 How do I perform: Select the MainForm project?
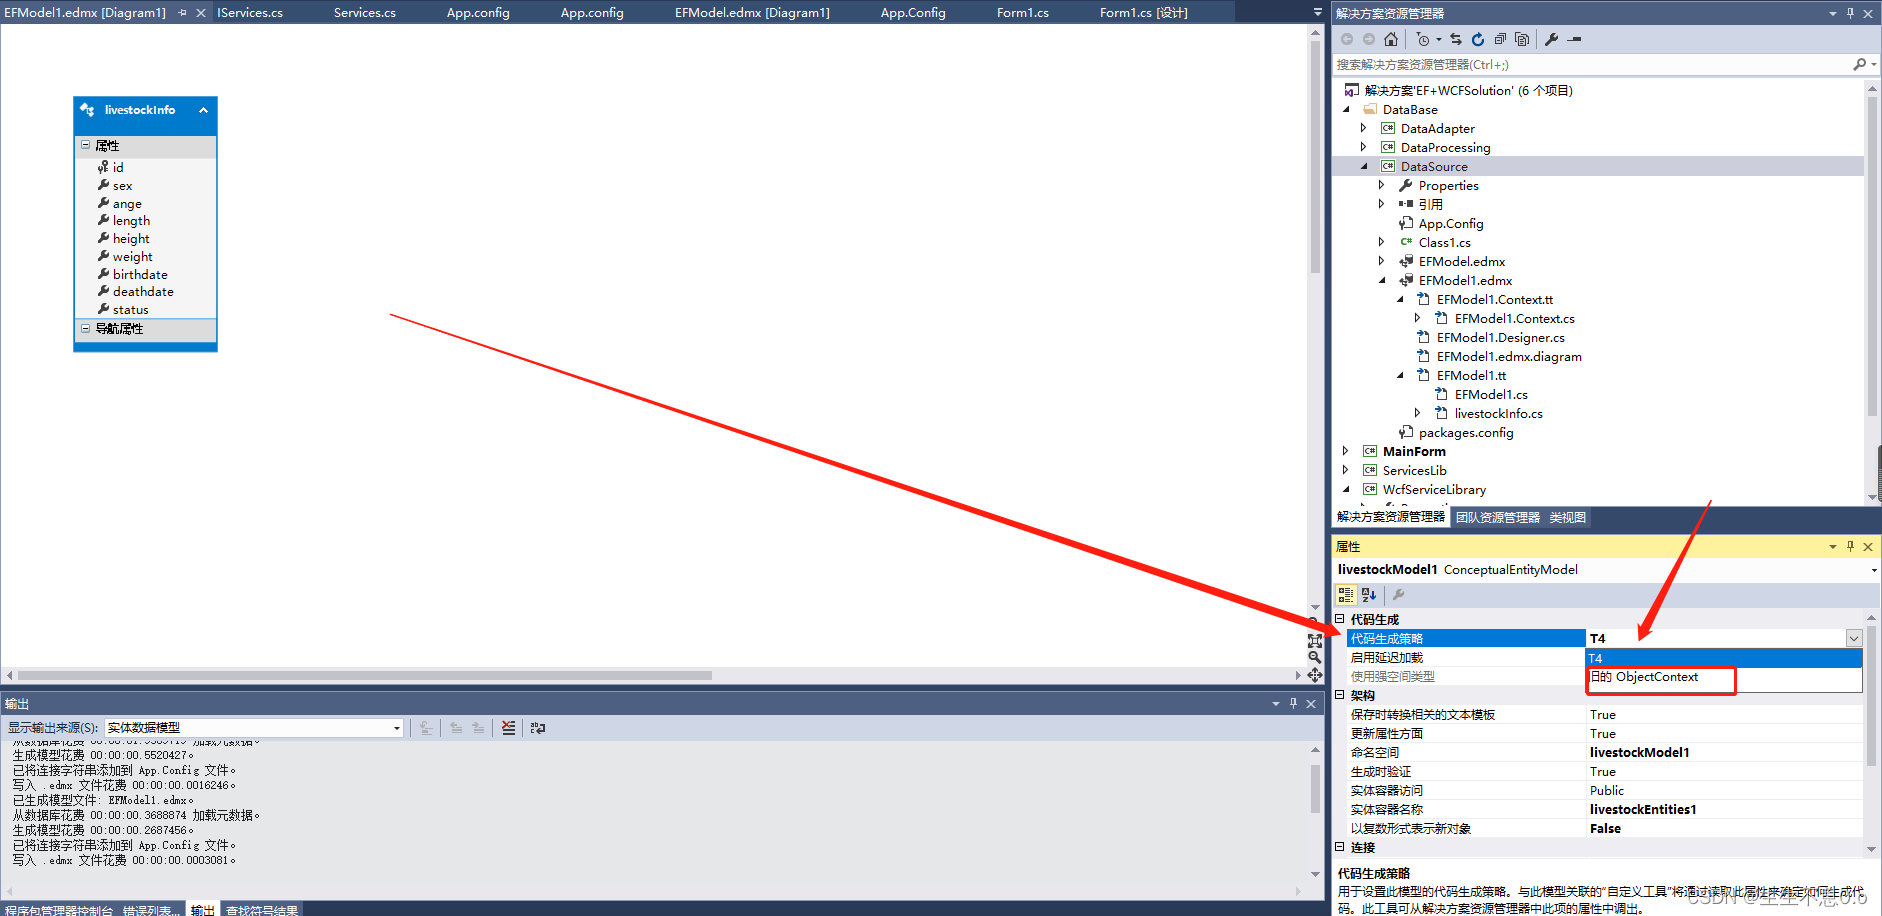(x=1414, y=451)
